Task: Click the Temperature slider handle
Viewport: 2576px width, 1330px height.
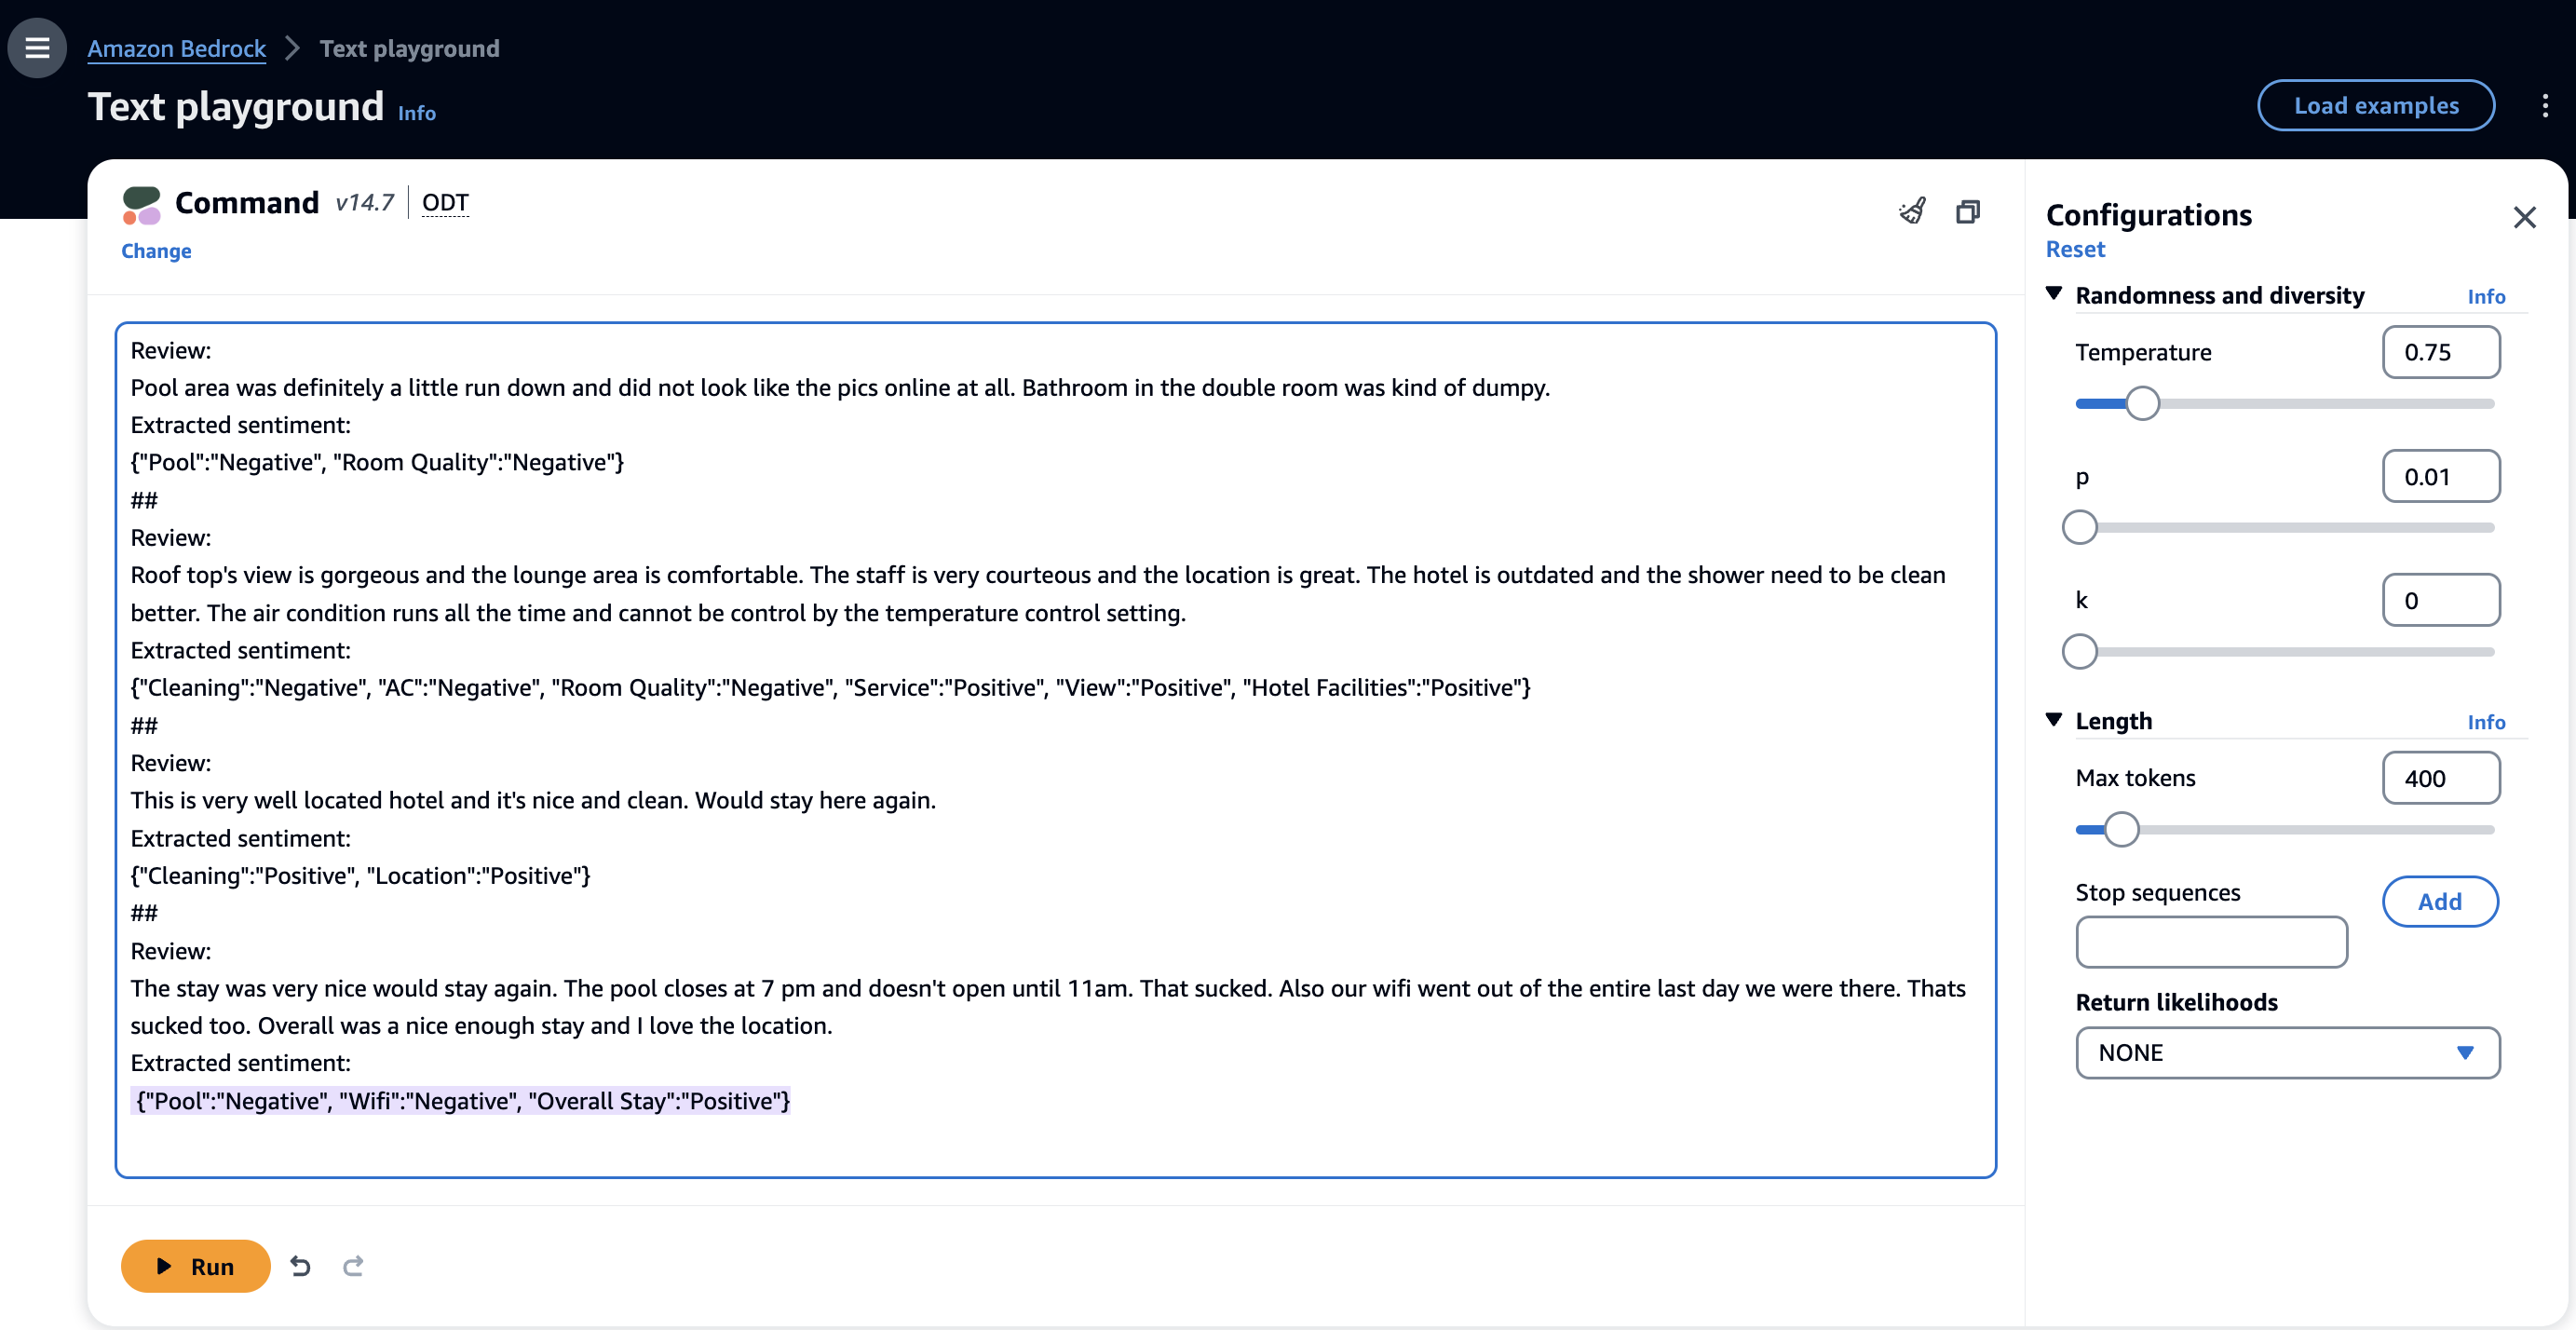Action: [2141, 404]
